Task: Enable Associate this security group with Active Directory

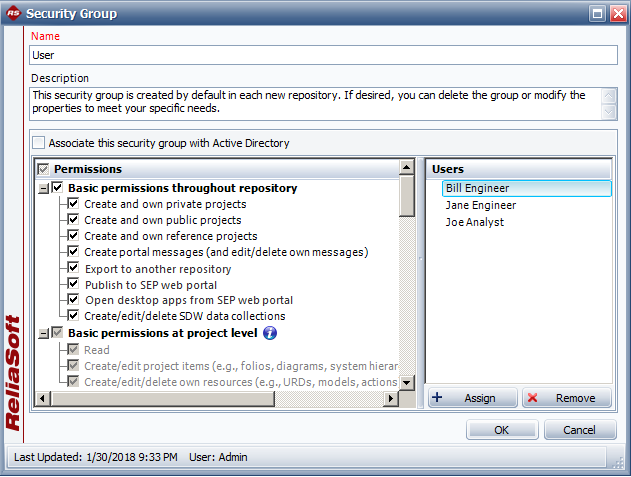Action: (x=39, y=143)
